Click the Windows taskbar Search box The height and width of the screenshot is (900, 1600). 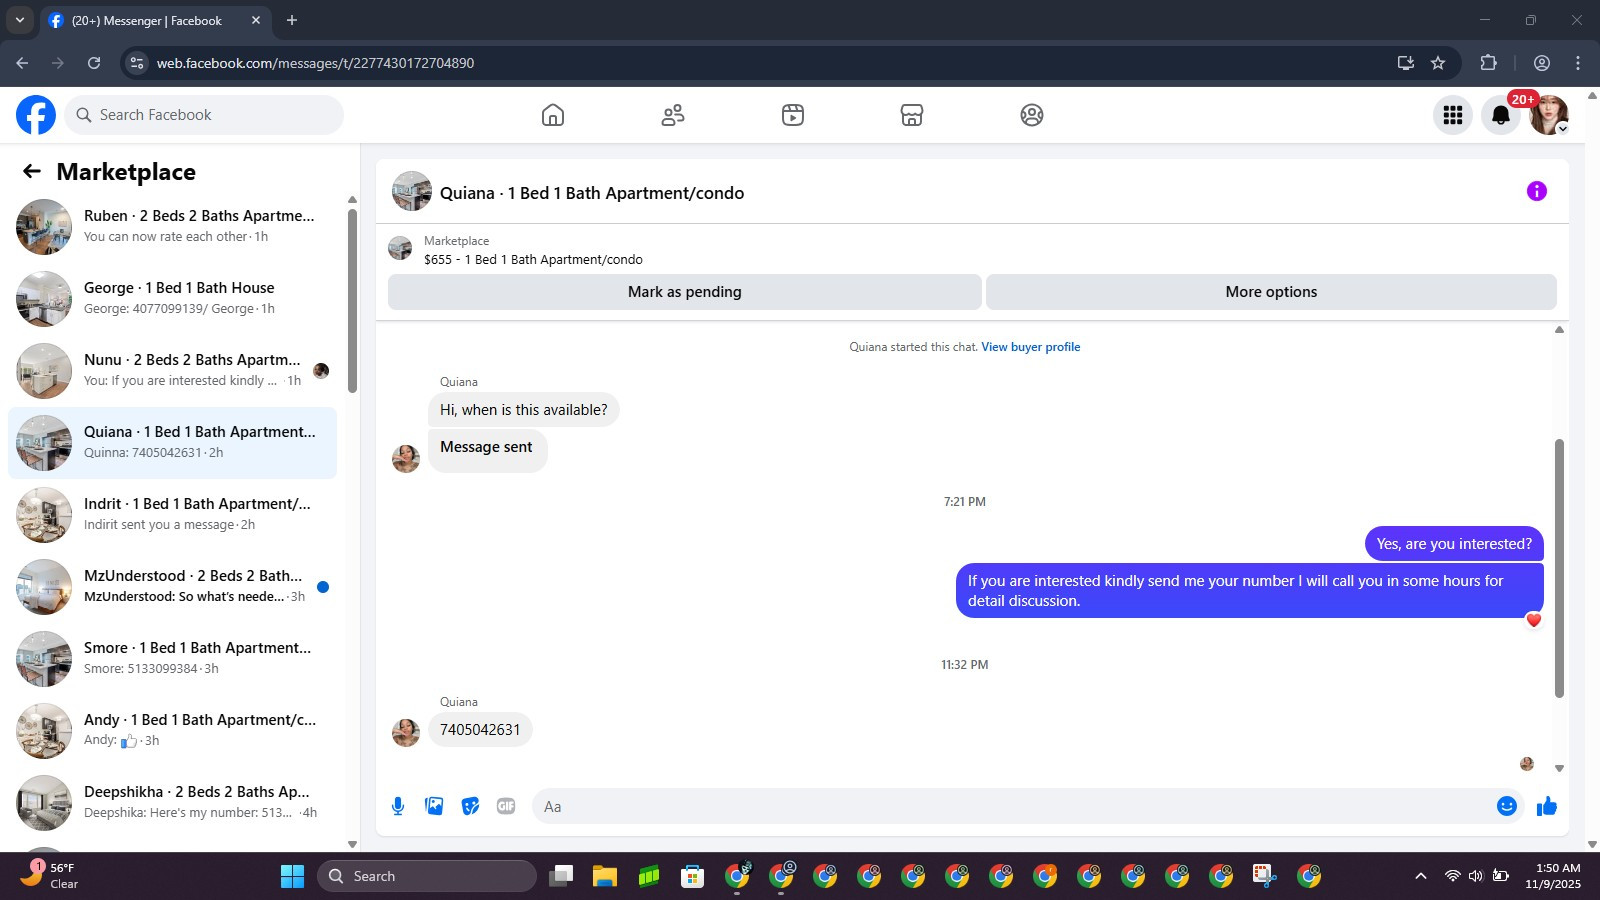click(427, 876)
